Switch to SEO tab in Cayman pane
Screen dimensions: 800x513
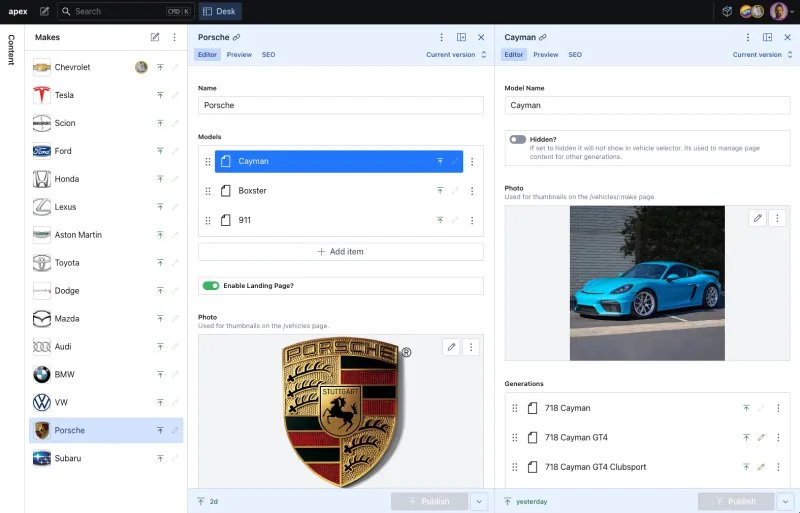coord(575,55)
